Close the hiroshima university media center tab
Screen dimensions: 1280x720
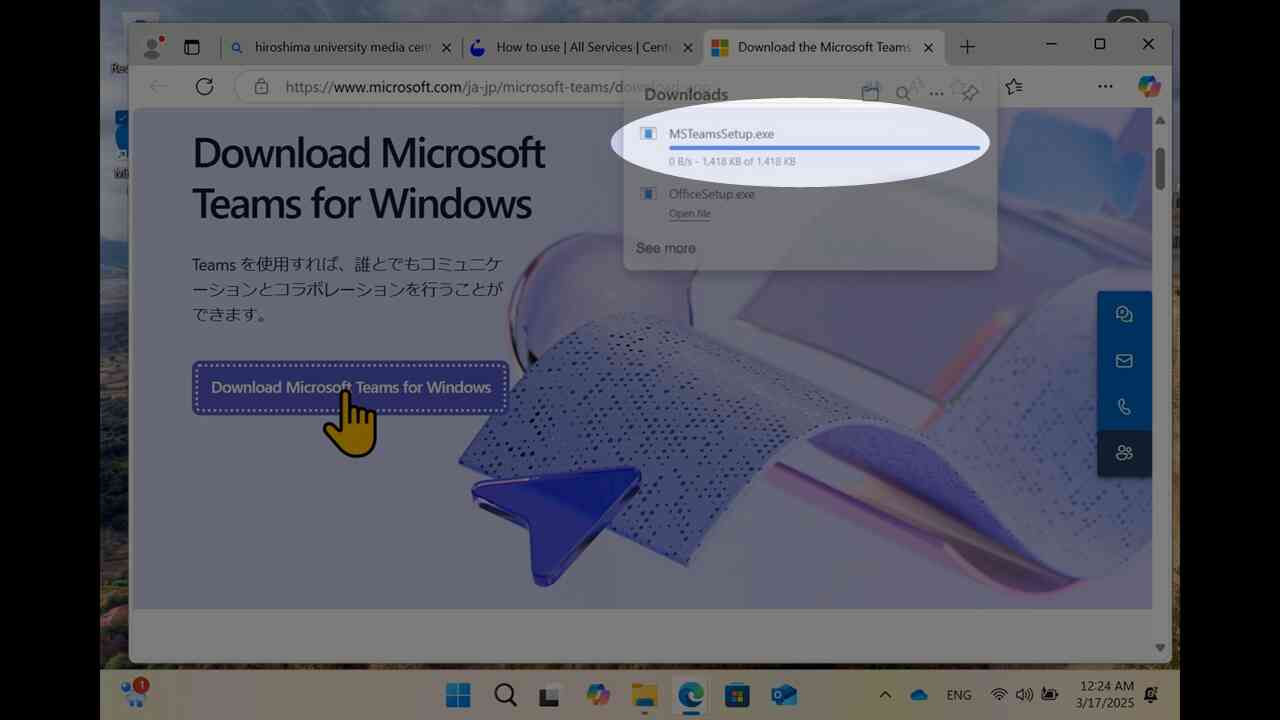tap(446, 47)
